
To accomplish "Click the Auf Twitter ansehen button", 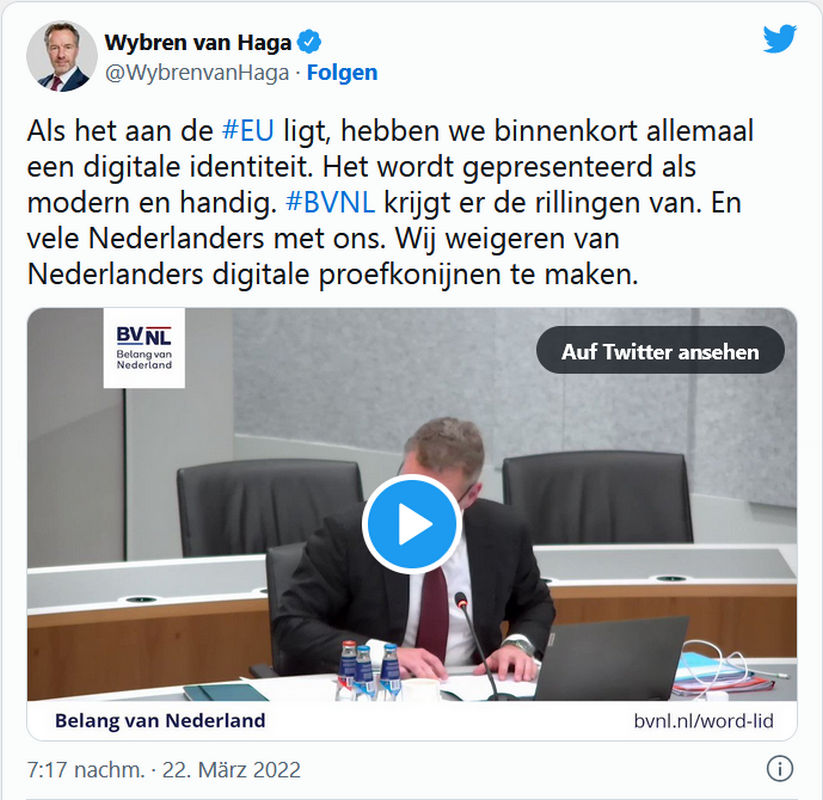I will [x=660, y=350].
